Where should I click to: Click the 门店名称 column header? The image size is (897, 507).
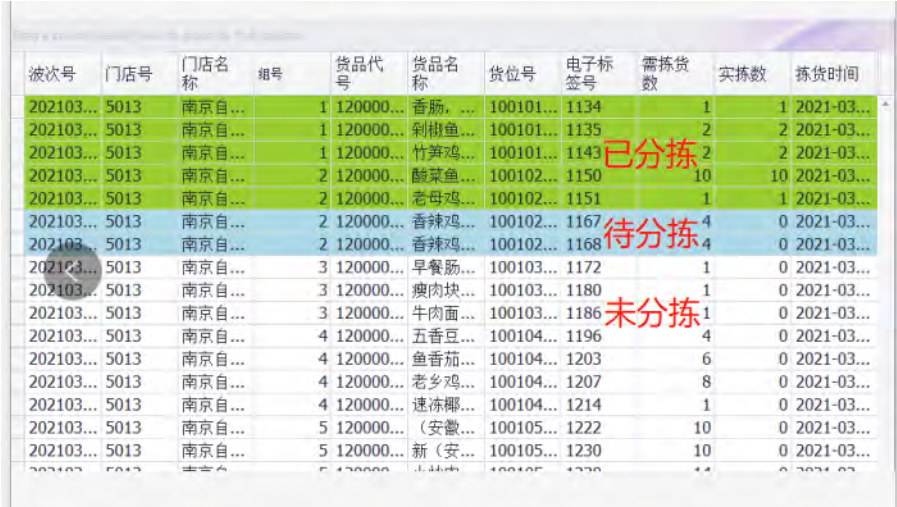214,73
